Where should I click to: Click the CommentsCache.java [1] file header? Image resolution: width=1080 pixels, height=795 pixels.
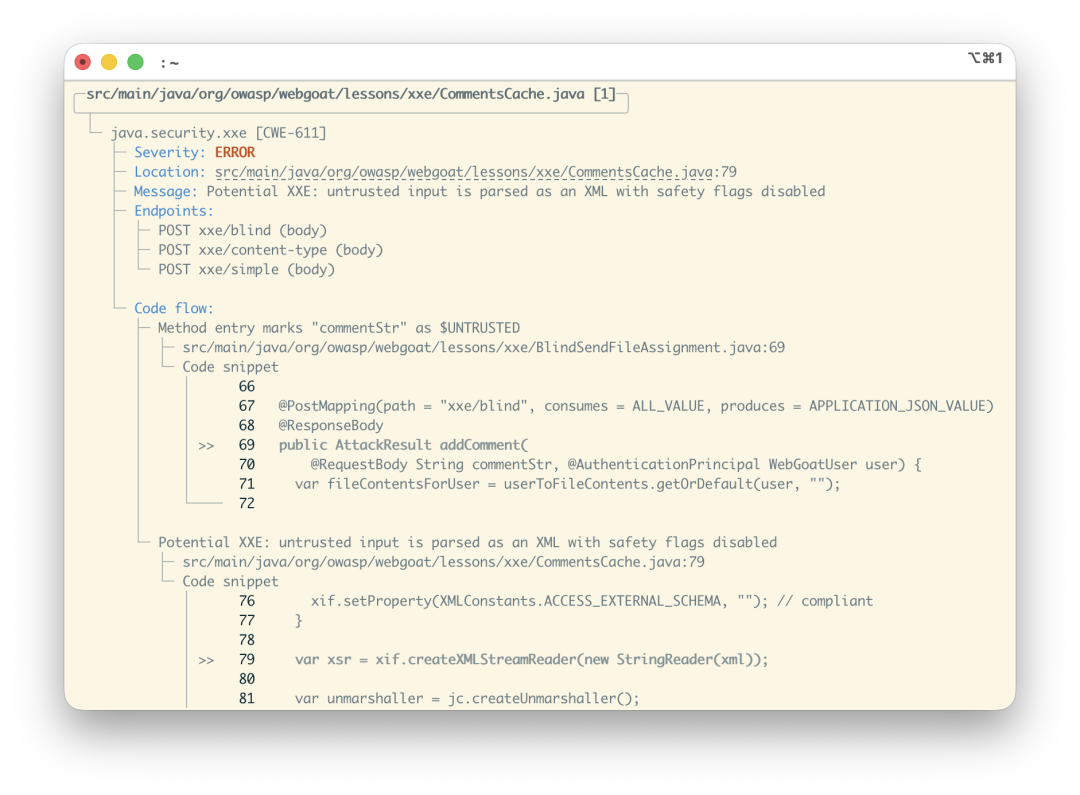[351, 94]
